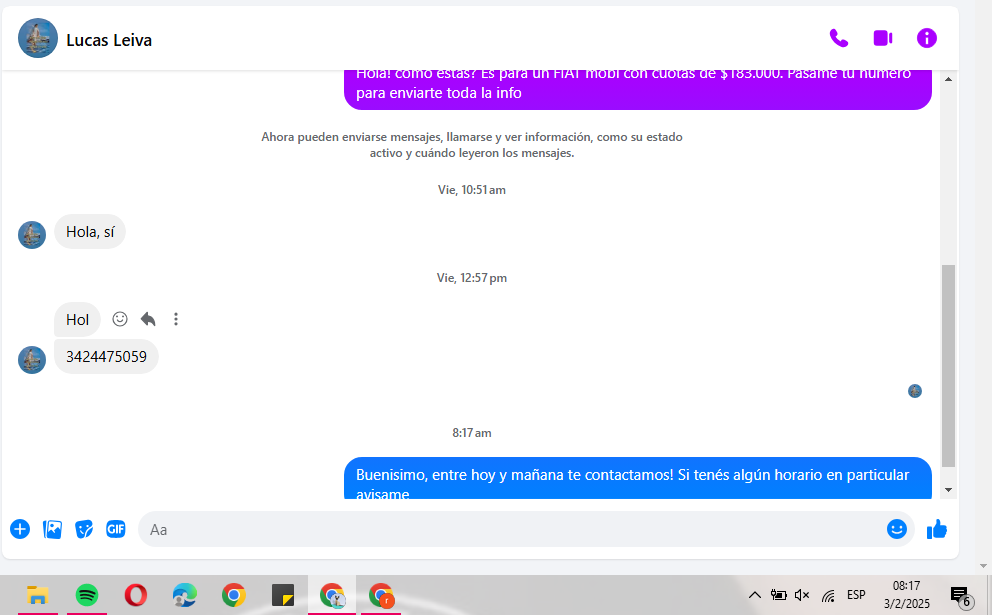Open the battery status tray icon
This screenshot has height=615, width=992.
pyautogui.click(x=778, y=595)
